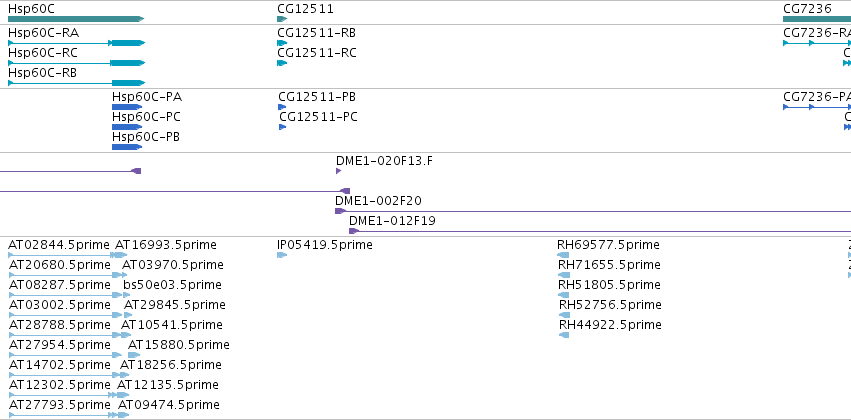The image size is (851, 420).
Task: Click the CG12511-RC transcript
Action: coord(282,63)
